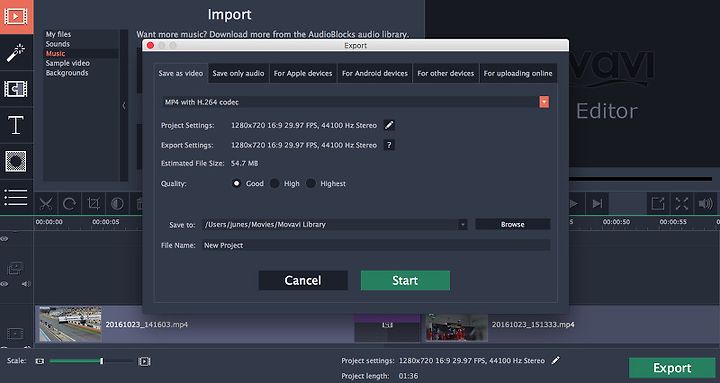Select Highest quality option
Screen dimensions: 720x383
(x=311, y=184)
